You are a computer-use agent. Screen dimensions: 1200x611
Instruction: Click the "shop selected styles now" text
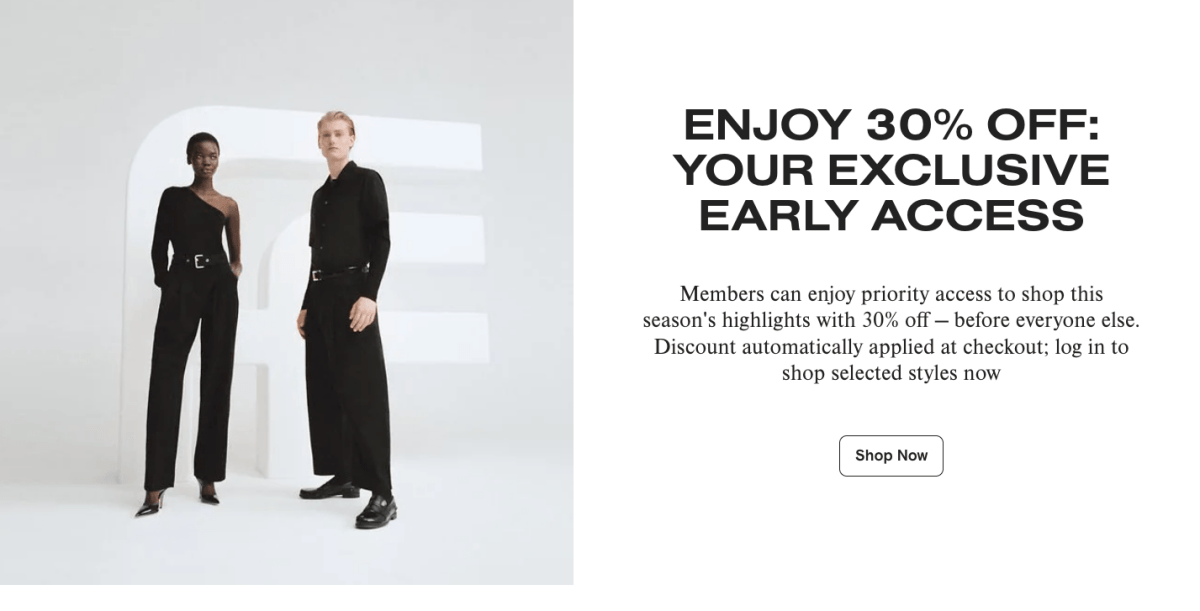pos(891,373)
